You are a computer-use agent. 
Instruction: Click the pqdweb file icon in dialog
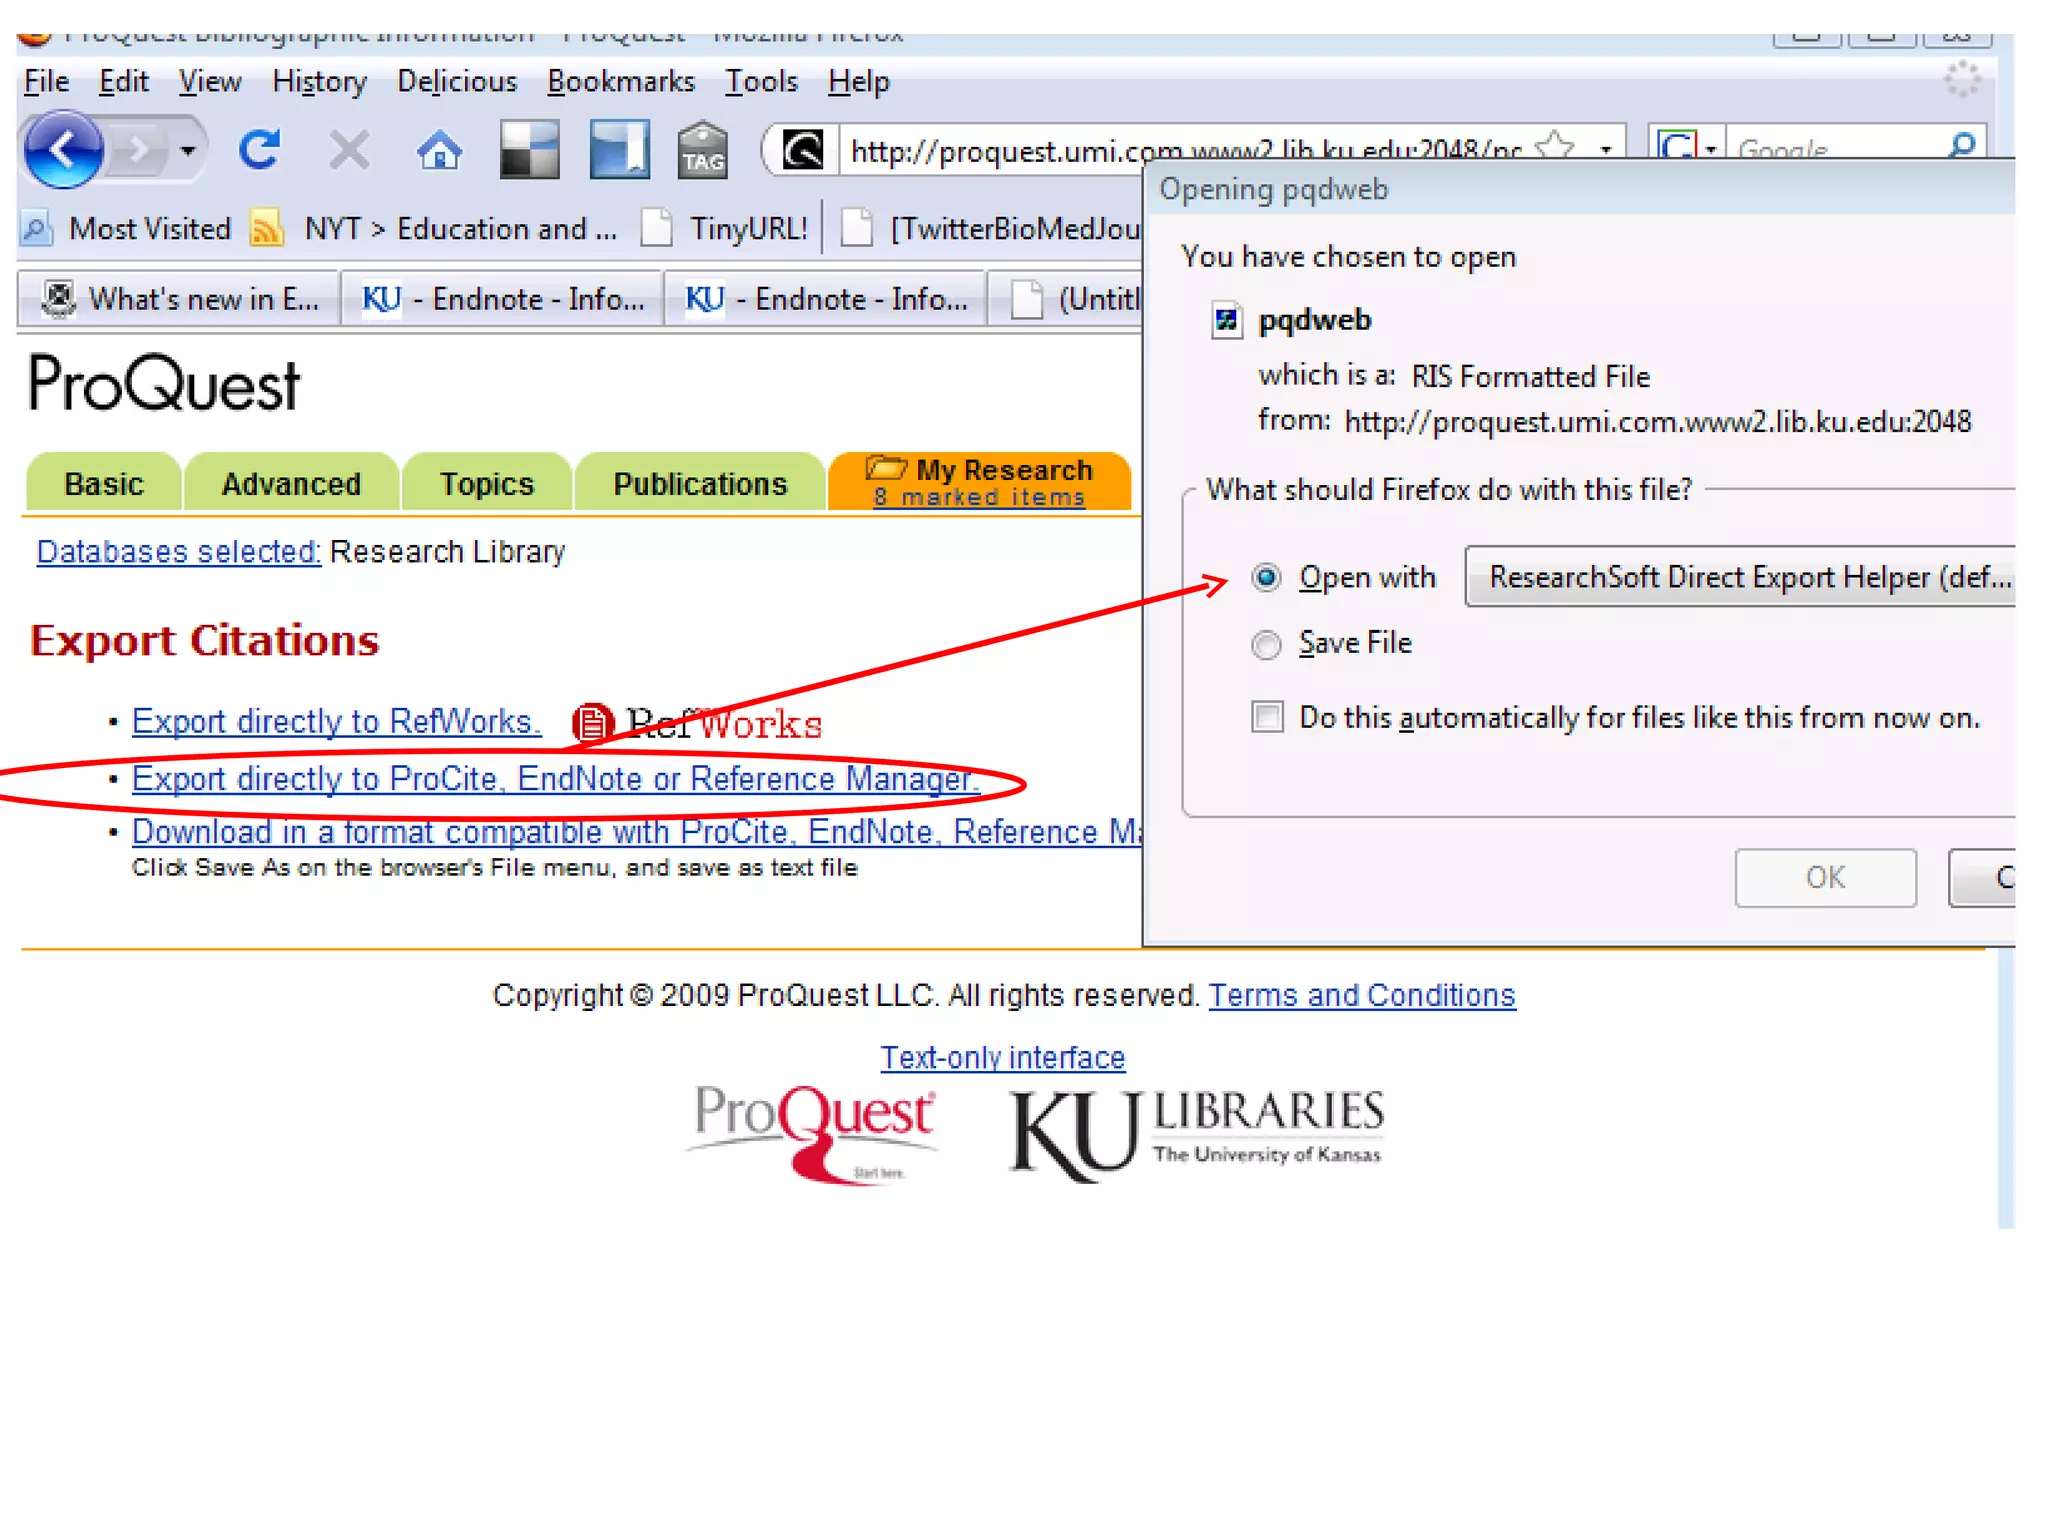click(1227, 321)
